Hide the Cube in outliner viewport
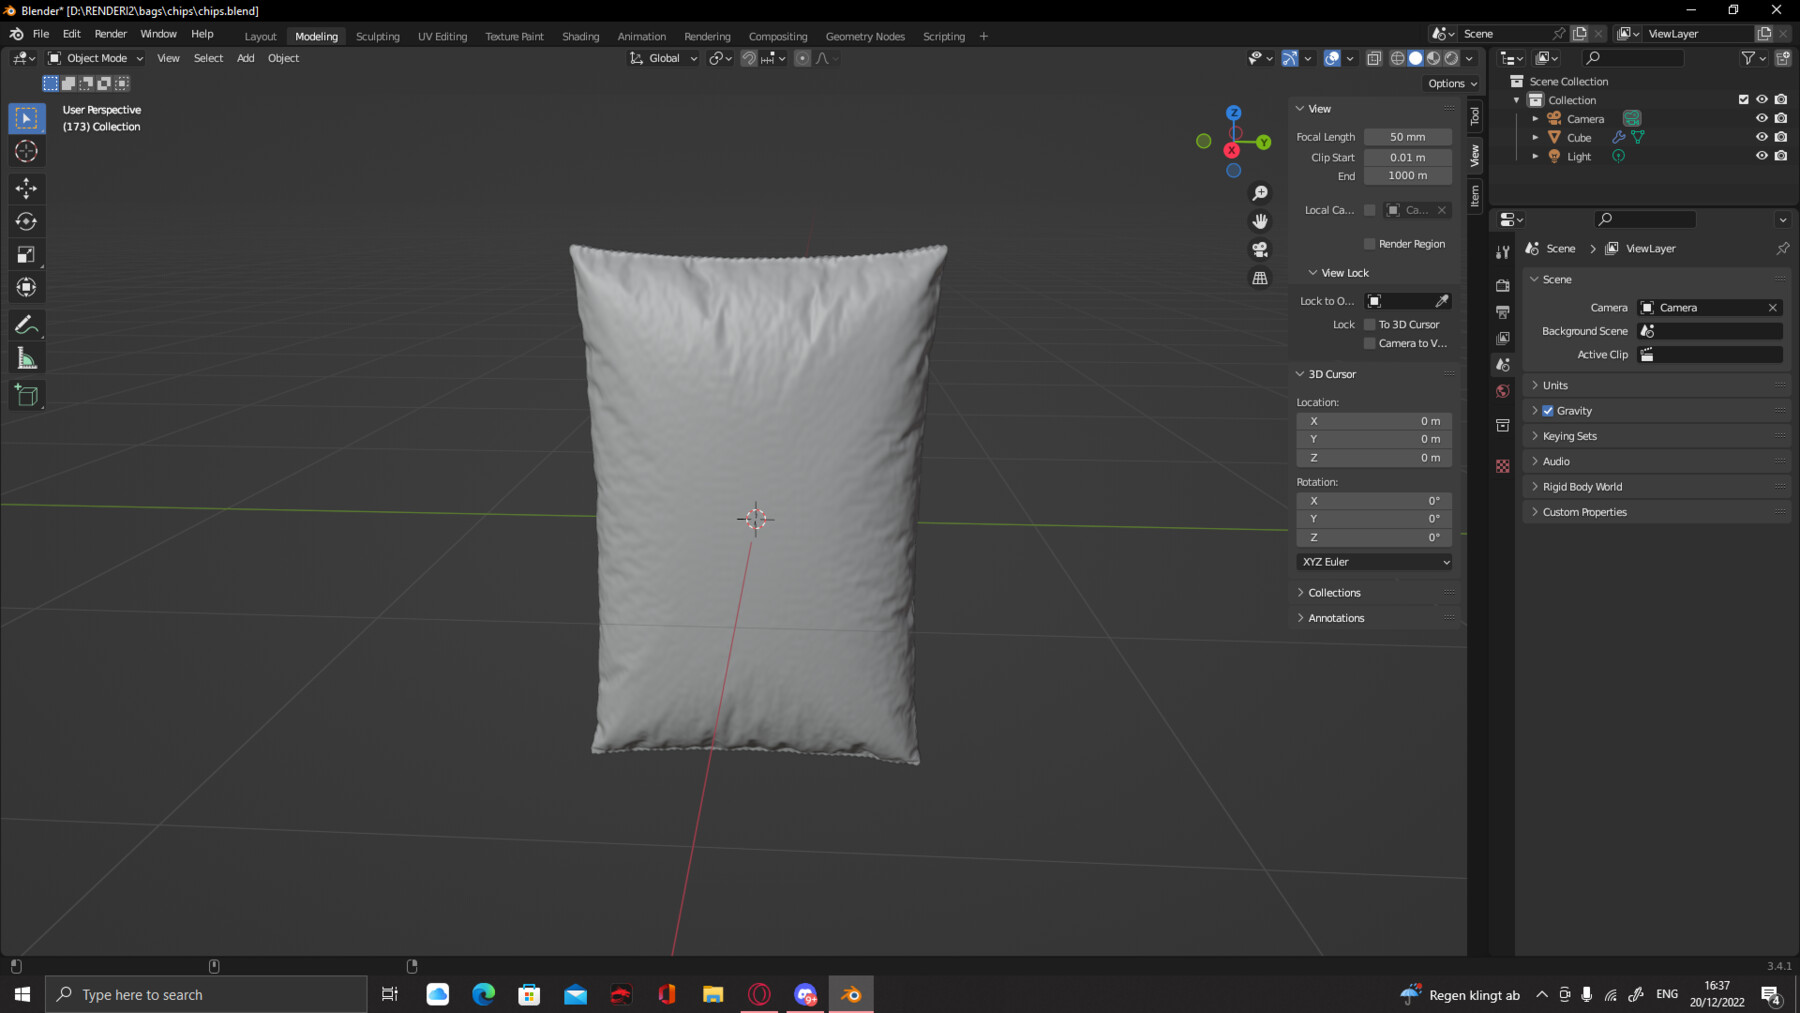The image size is (1800, 1013). (1761, 137)
